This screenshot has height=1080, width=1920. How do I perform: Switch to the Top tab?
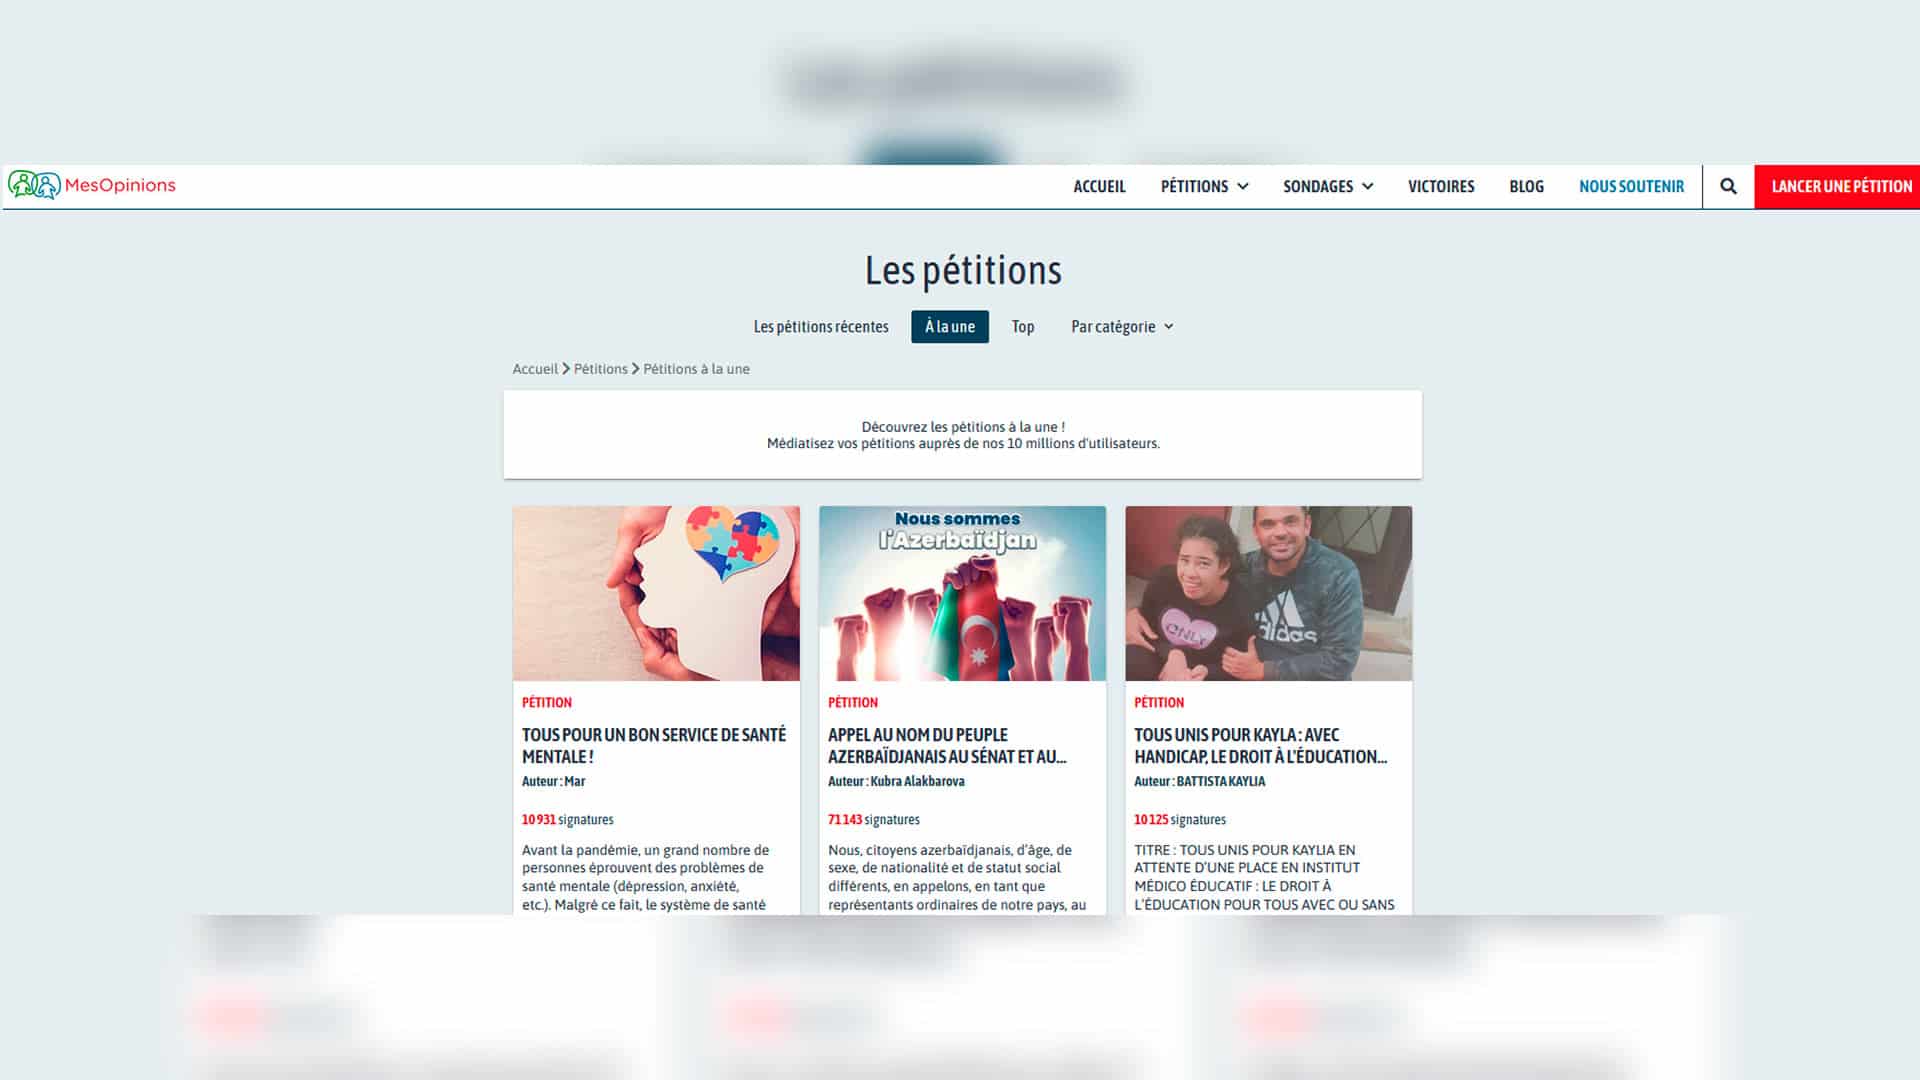(x=1022, y=327)
